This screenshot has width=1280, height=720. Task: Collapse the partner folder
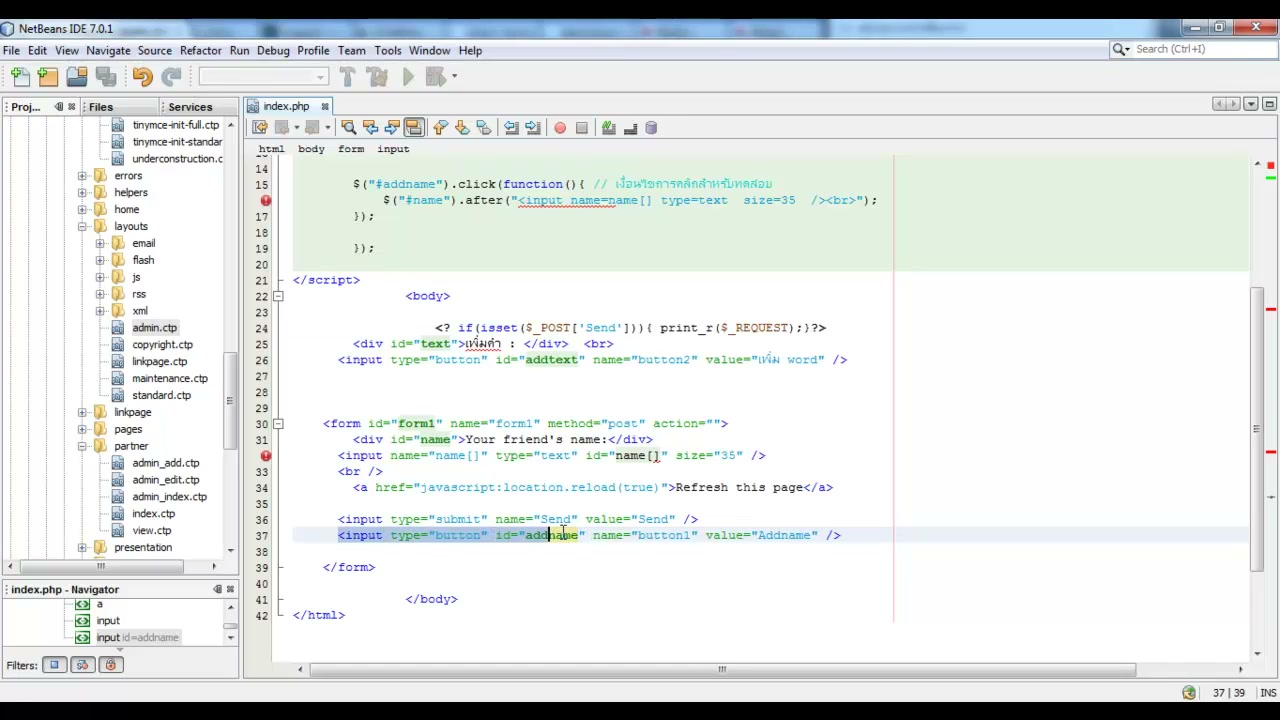tap(82, 446)
